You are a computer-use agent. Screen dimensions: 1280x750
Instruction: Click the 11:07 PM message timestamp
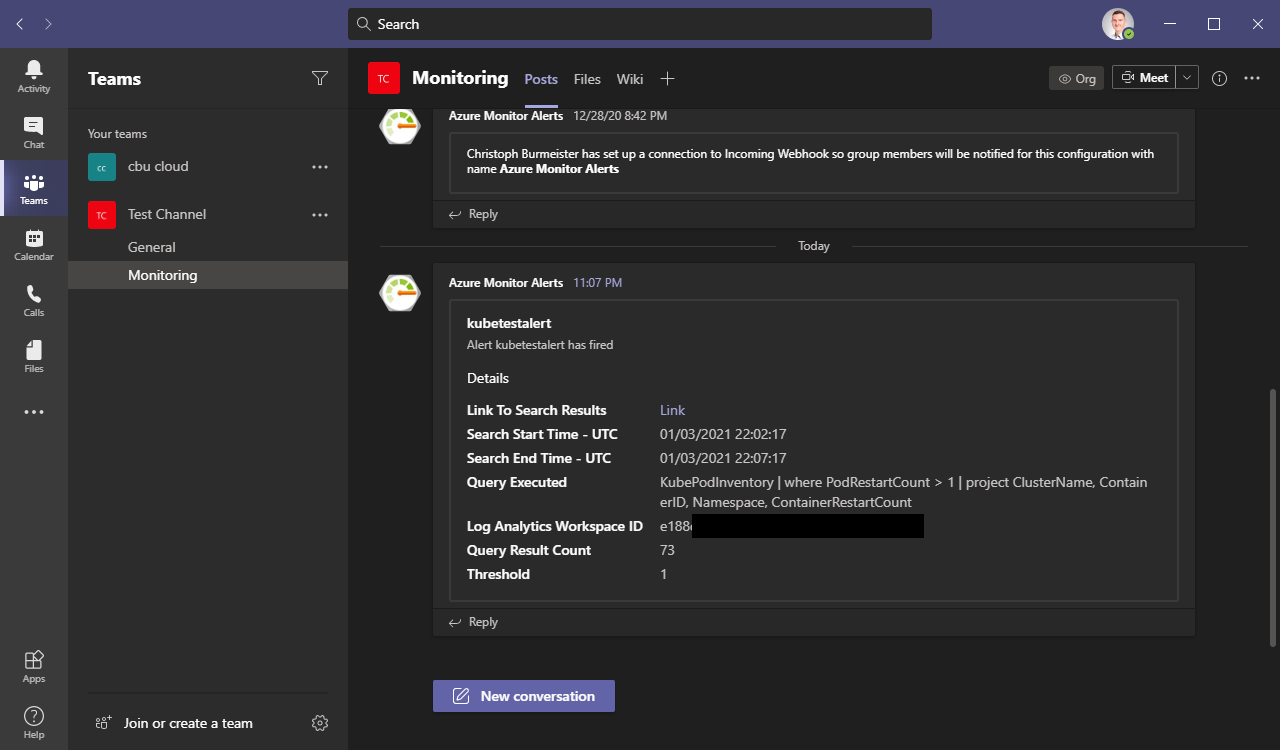(x=597, y=283)
